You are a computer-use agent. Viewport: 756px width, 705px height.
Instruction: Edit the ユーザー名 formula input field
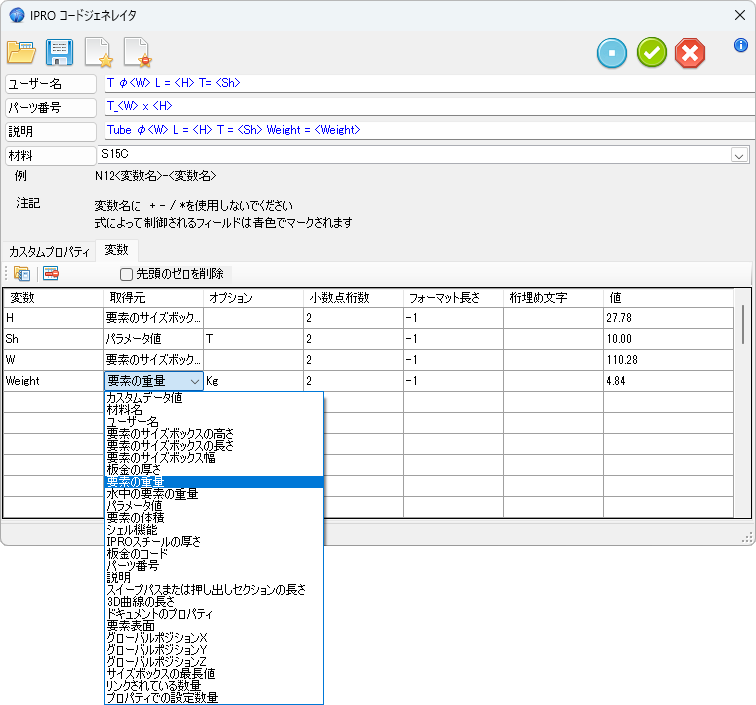[430, 83]
